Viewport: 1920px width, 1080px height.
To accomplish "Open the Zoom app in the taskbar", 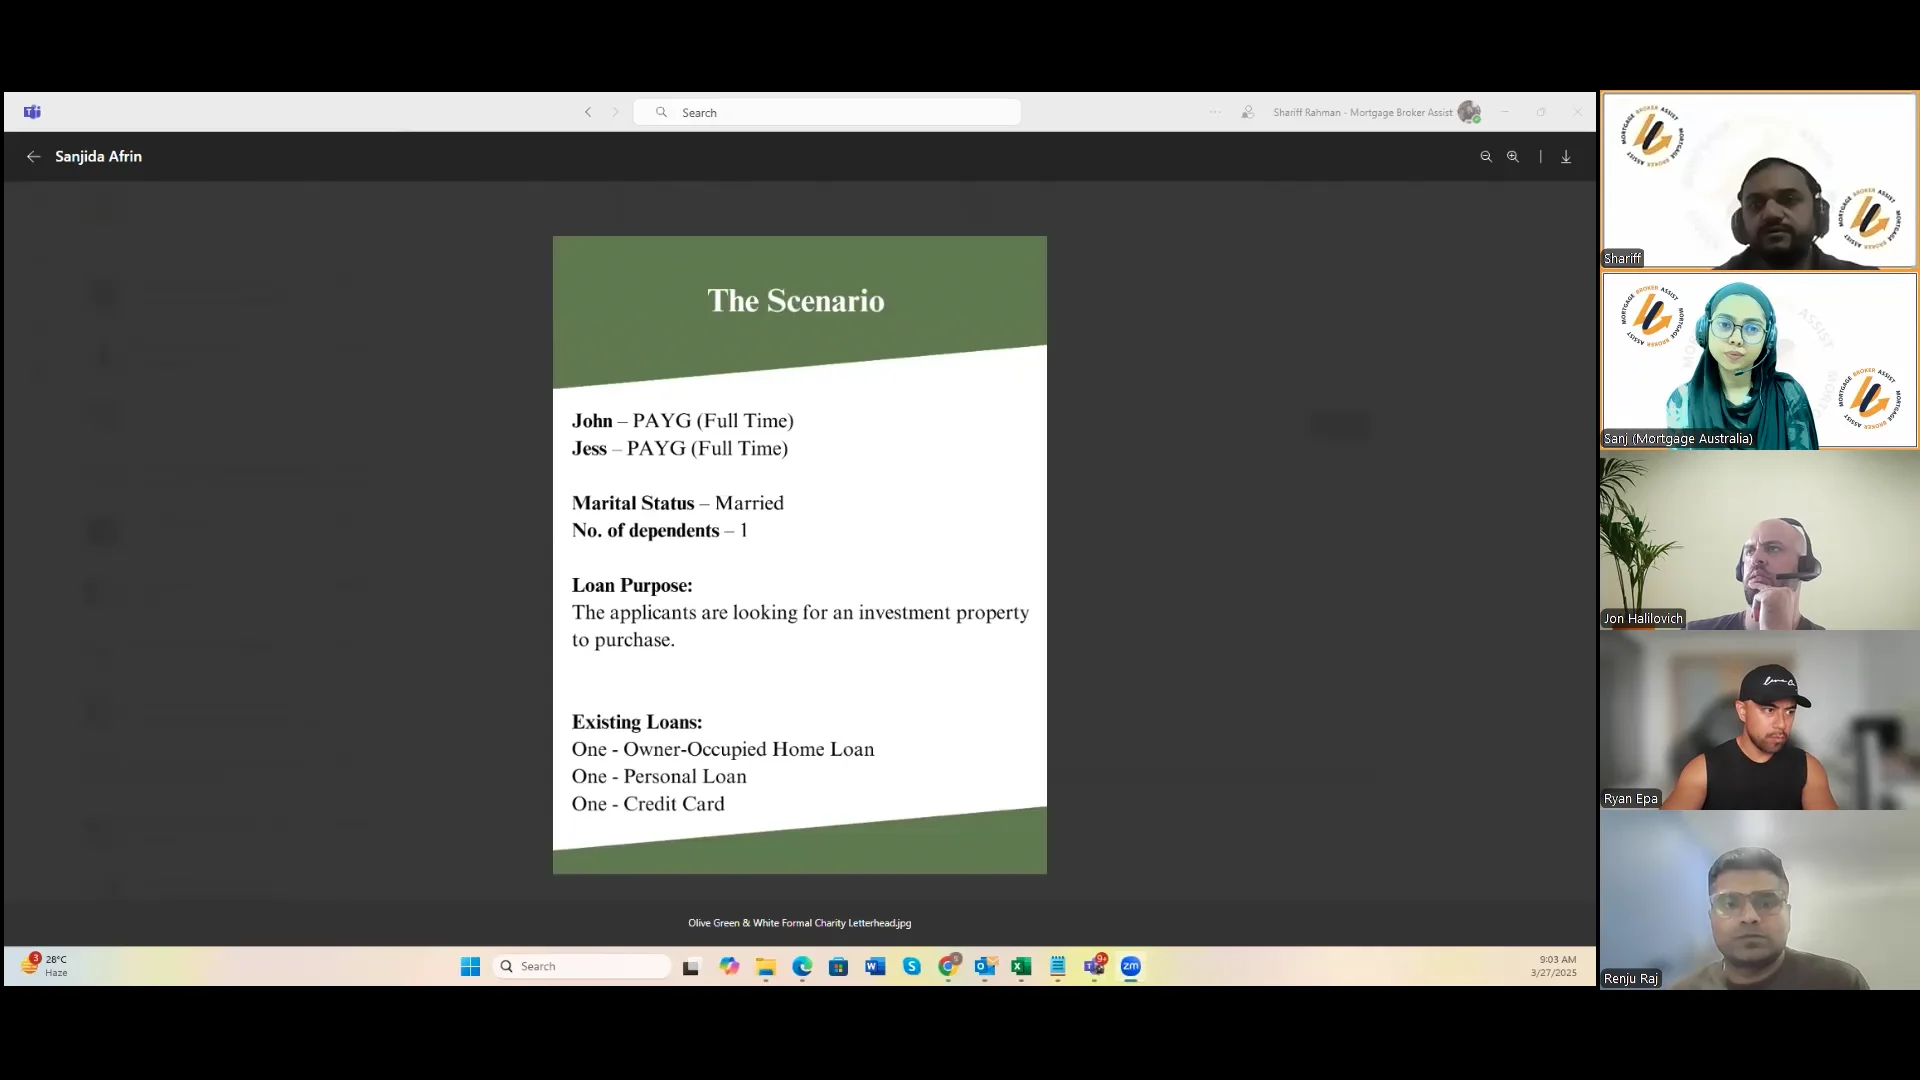I will pyautogui.click(x=1130, y=966).
